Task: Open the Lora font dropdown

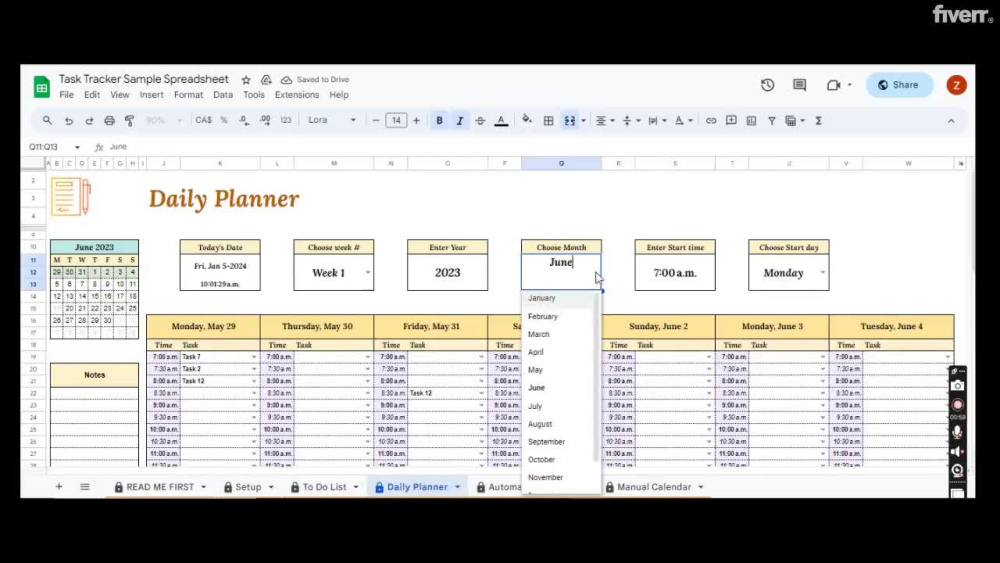Action: coord(332,121)
